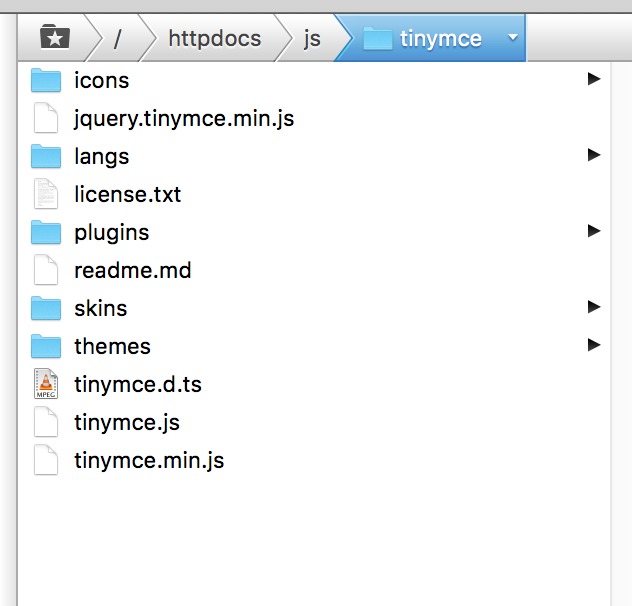632x606 pixels.
Task: Open tinymce breadcrumb dropdown arrow
Action: [513, 37]
